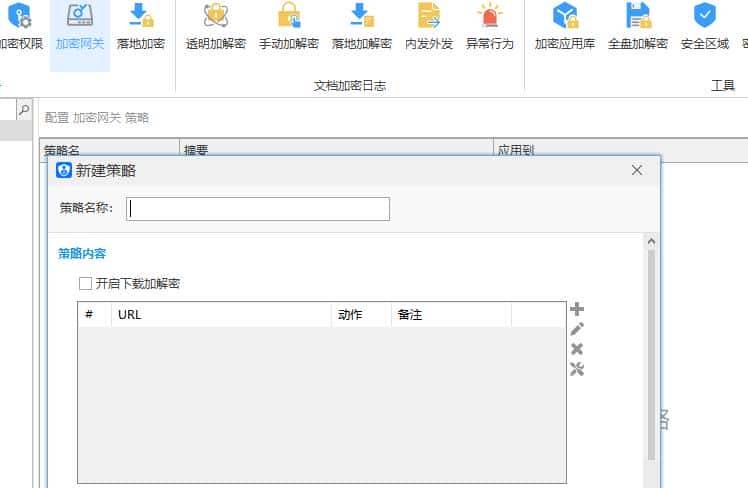This screenshot has width=748, height=488.
Task: Click the search magnifier icon in left panel
Action: (x=24, y=110)
